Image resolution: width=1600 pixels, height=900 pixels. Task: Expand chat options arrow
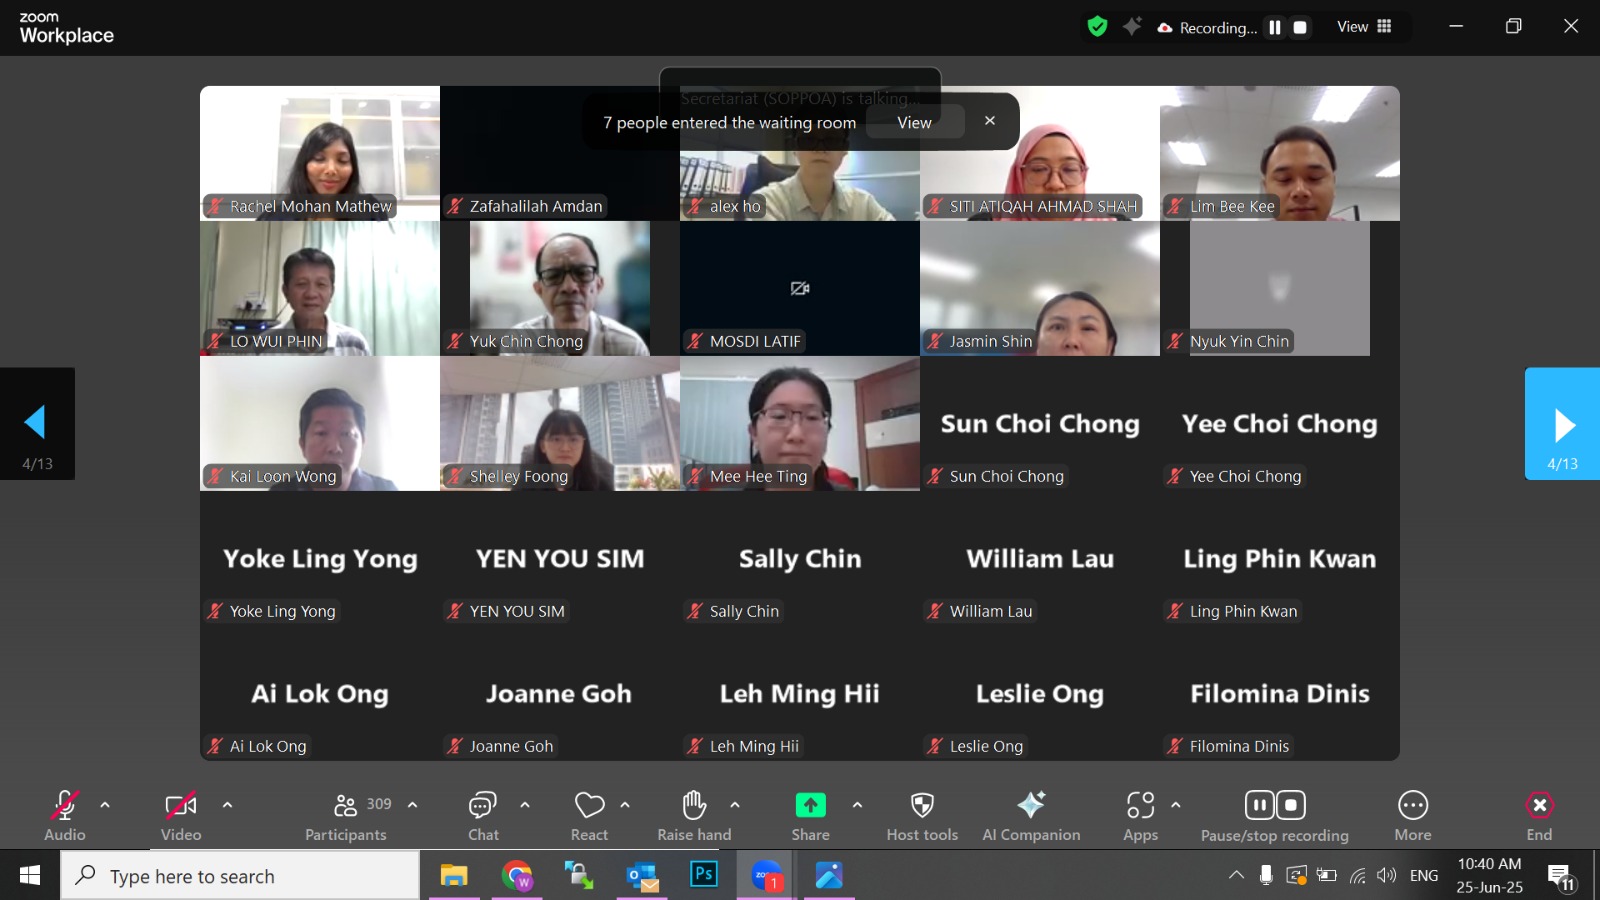click(525, 804)
